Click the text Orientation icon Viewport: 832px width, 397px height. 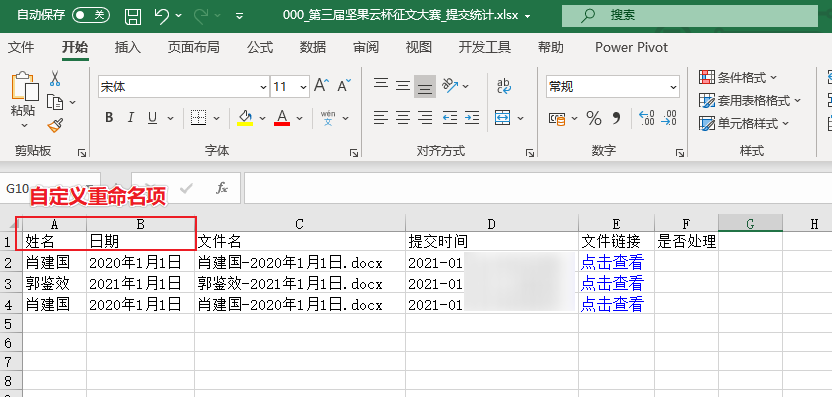click(450, 85)
